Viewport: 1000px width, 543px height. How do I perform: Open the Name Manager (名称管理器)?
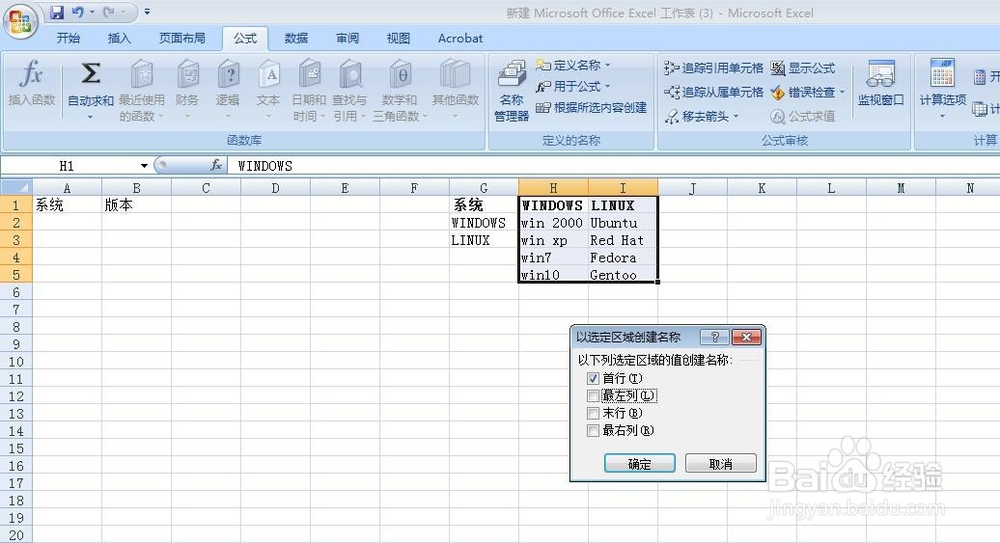[x=511, y=89]
